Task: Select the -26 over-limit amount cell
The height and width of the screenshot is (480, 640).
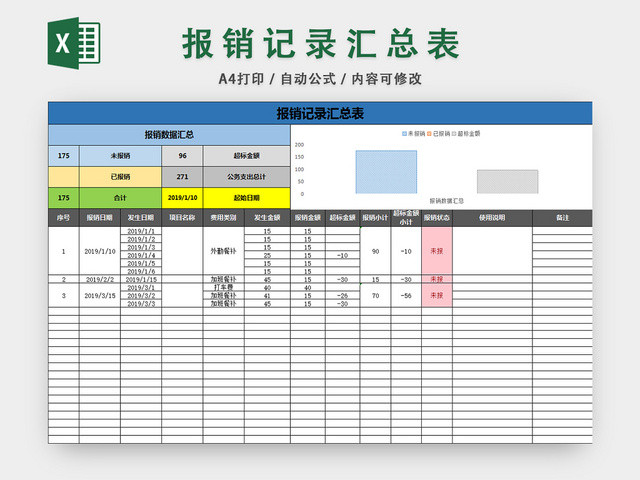Action: tap(342, 296)
